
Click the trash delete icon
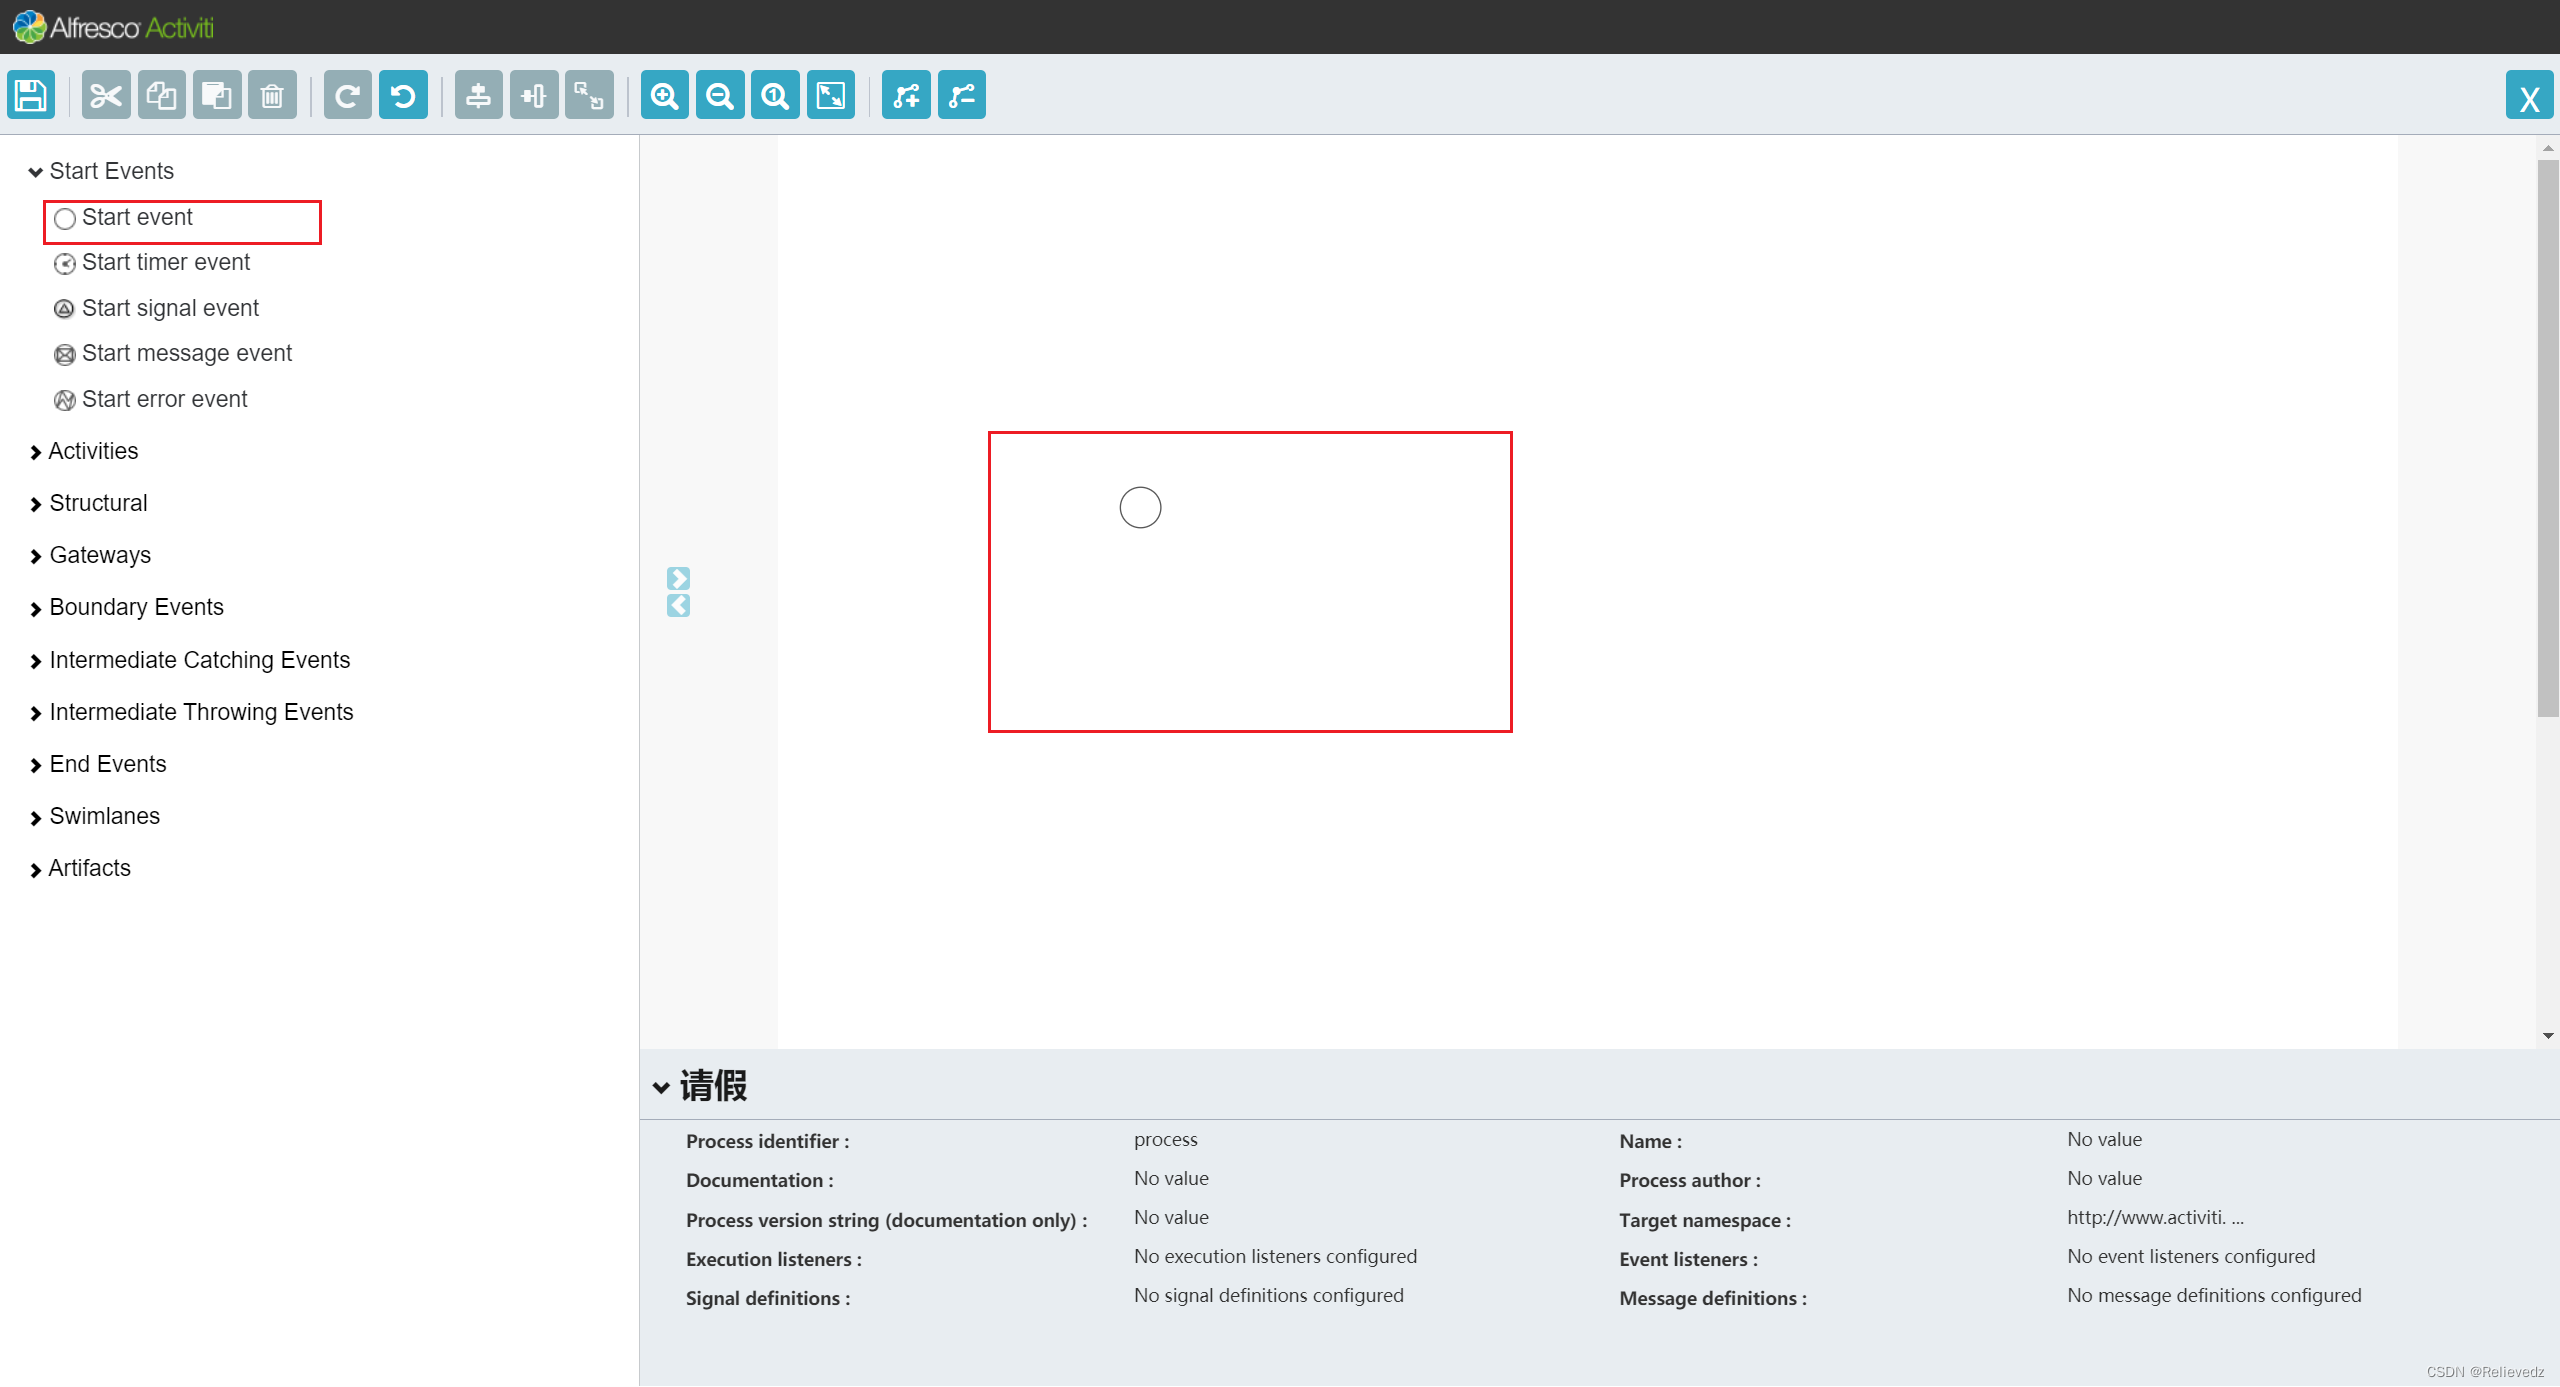(272, 96)
